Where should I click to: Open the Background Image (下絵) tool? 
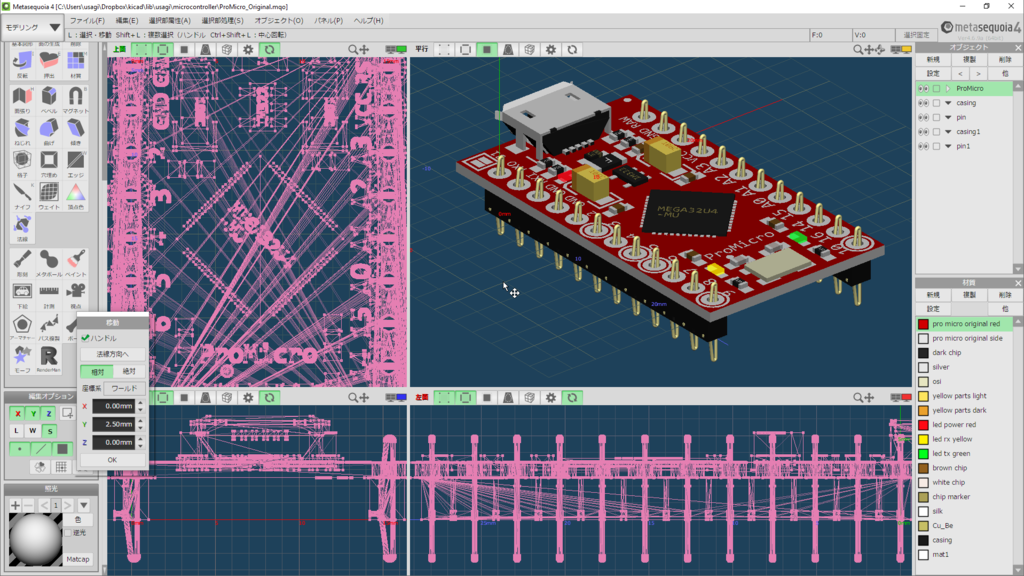(22, 295)
